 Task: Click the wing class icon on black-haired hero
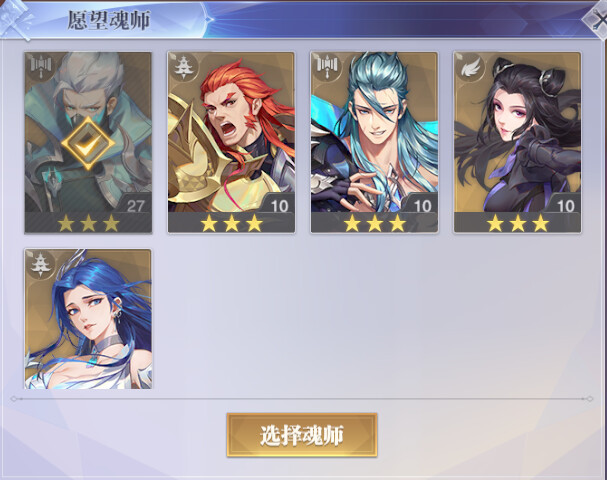[470, 69]
